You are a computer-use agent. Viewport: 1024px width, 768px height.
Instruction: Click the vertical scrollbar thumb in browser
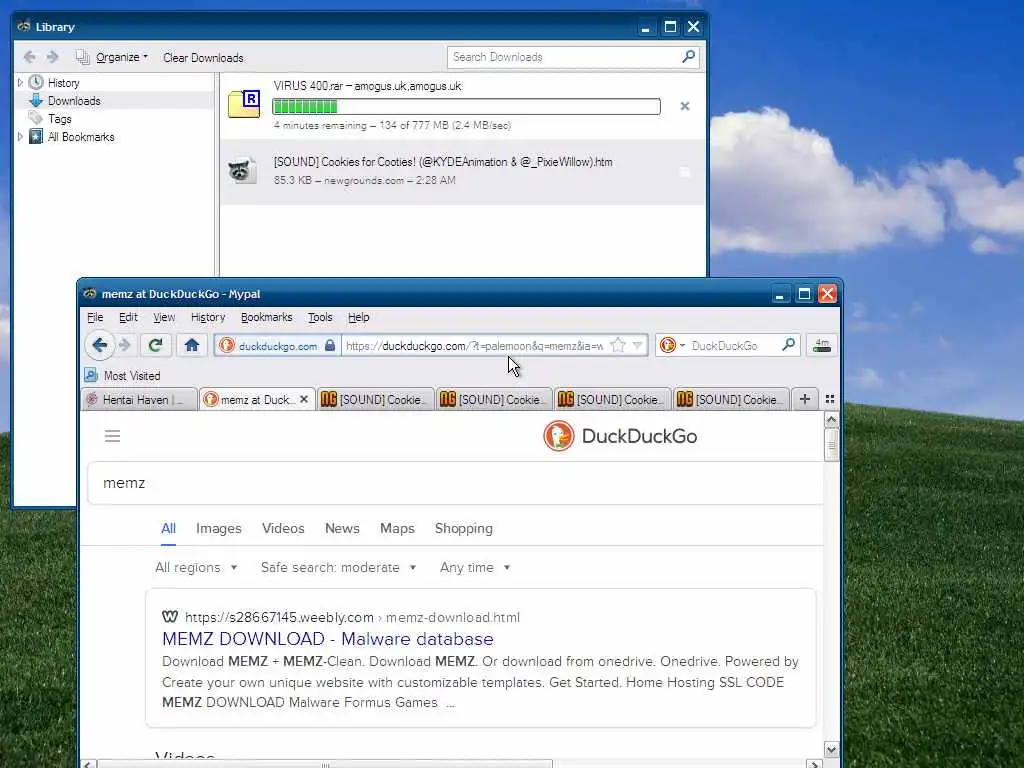click(x=831, y=445)
